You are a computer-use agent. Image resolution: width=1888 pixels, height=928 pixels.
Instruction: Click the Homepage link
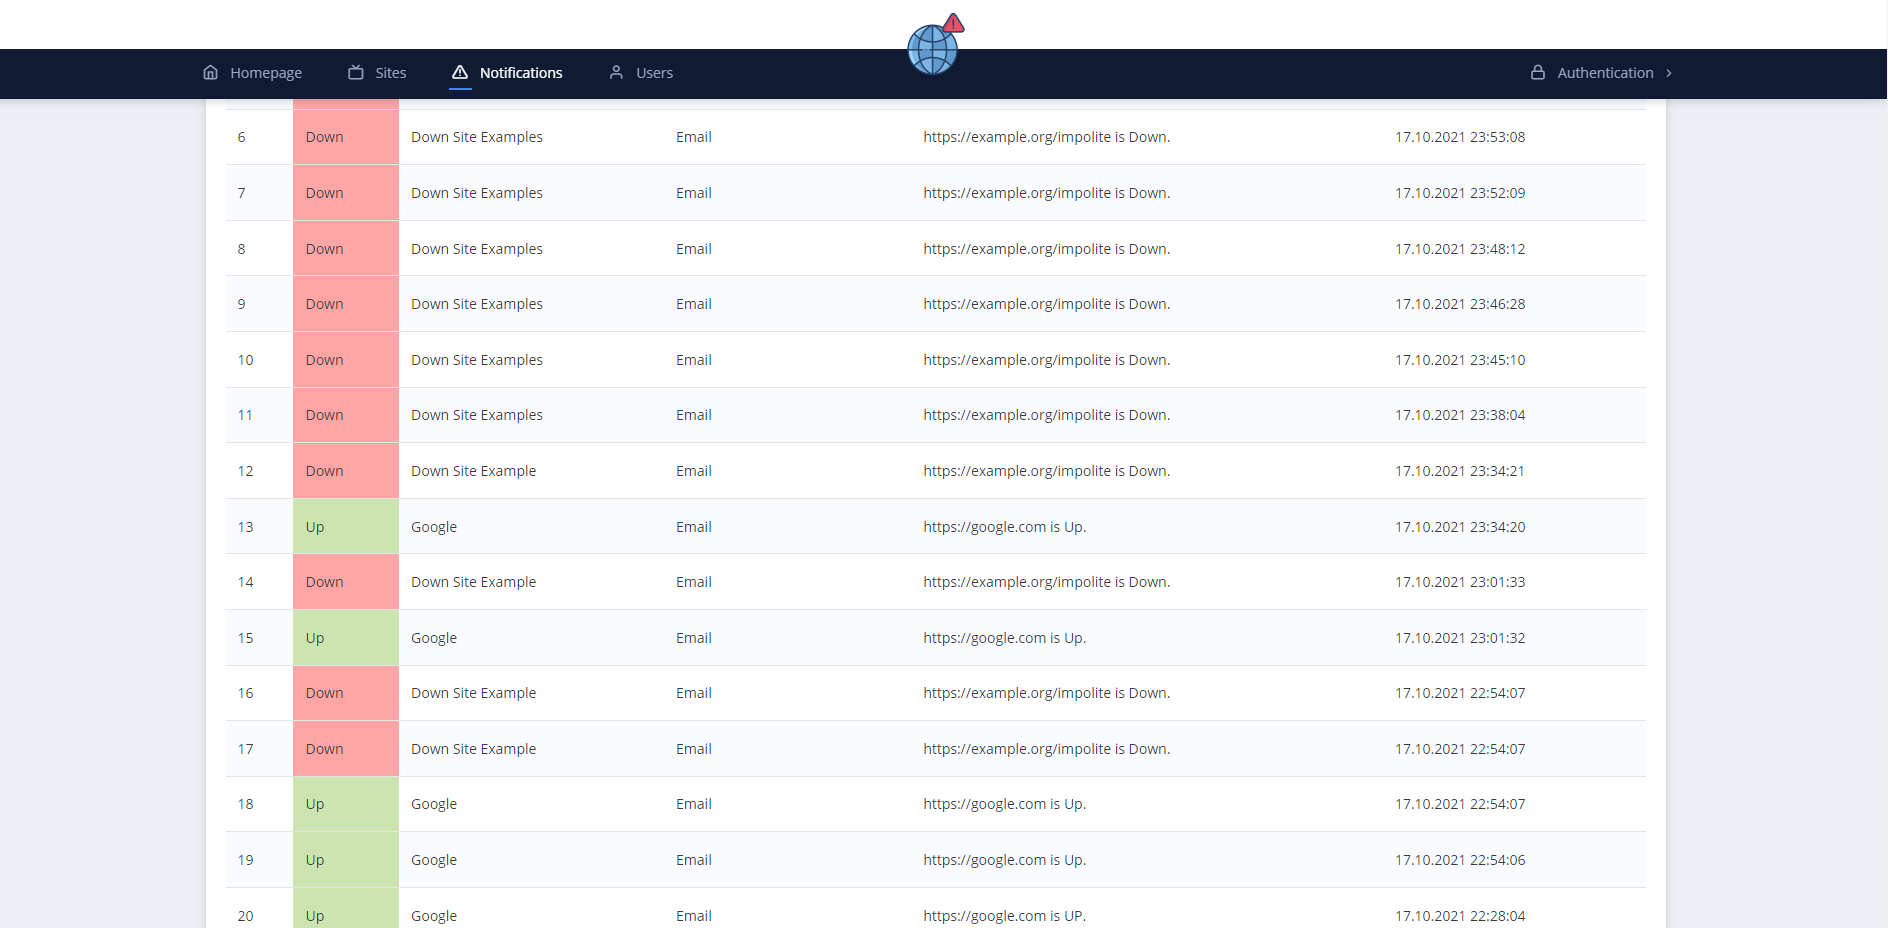pyautogui.click(x=266, y=72)
